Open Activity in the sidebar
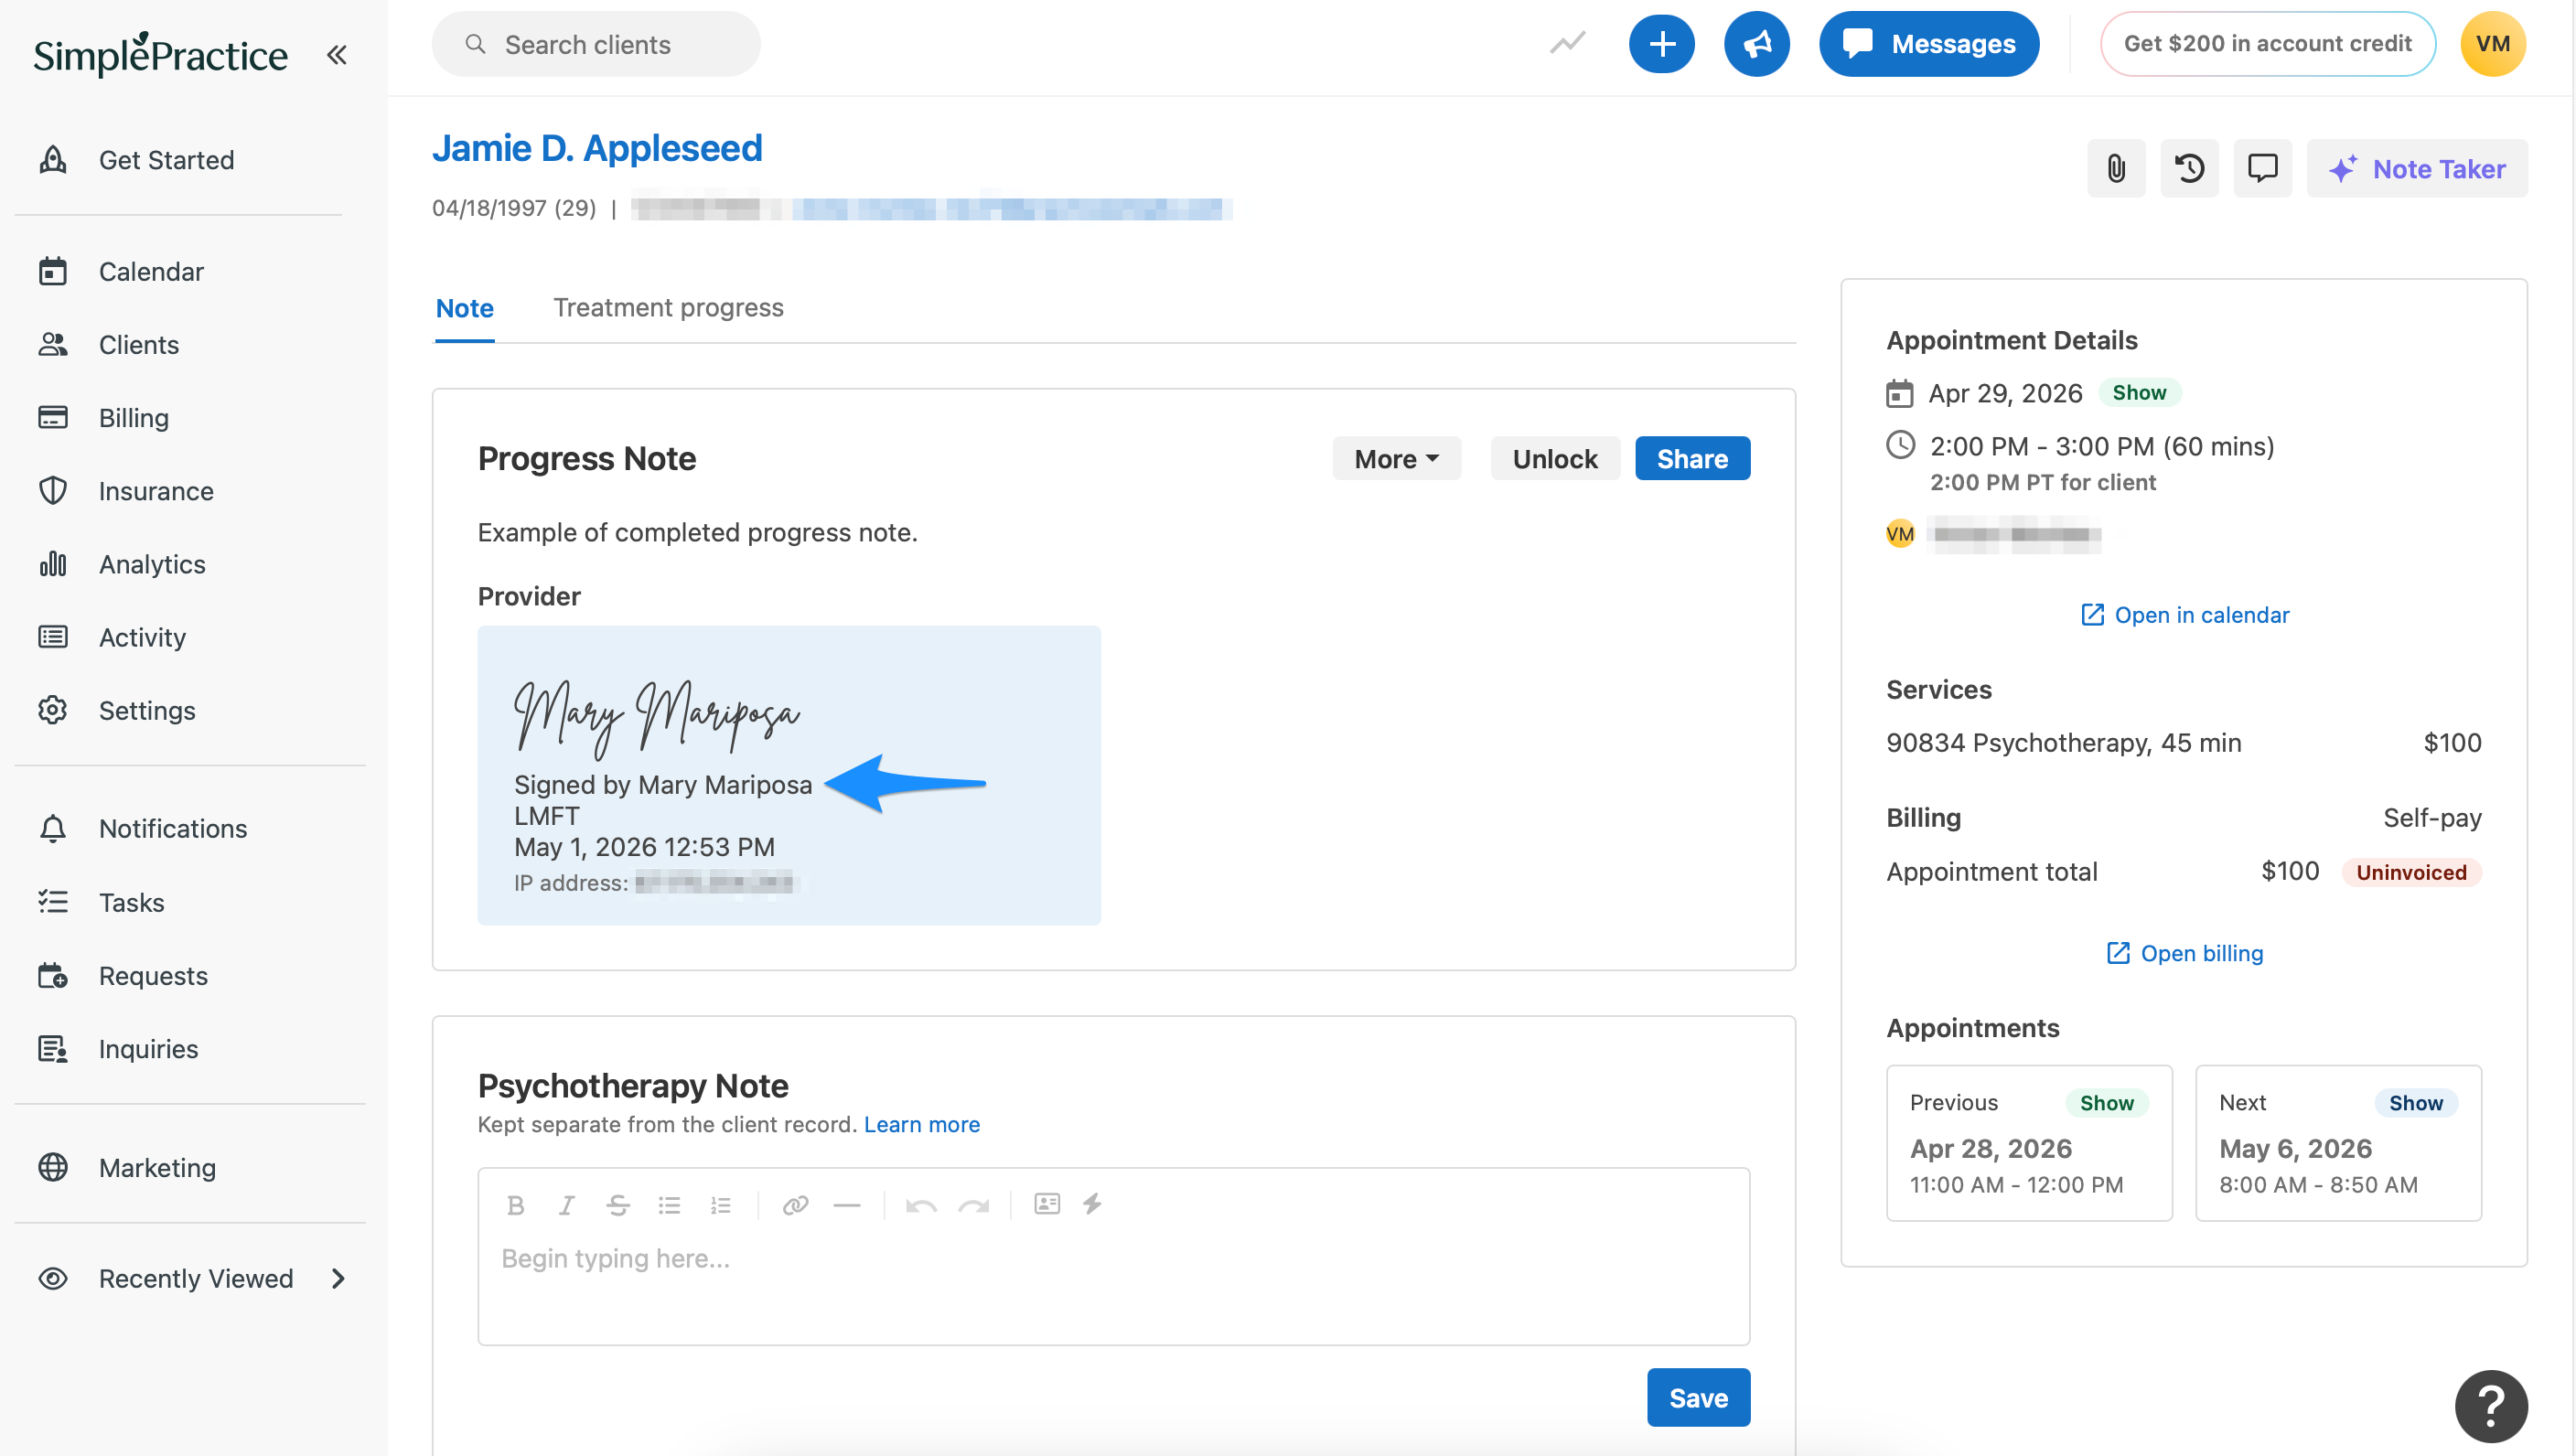The height and width of the screenshot is (1456, 2576). point(112,637)
